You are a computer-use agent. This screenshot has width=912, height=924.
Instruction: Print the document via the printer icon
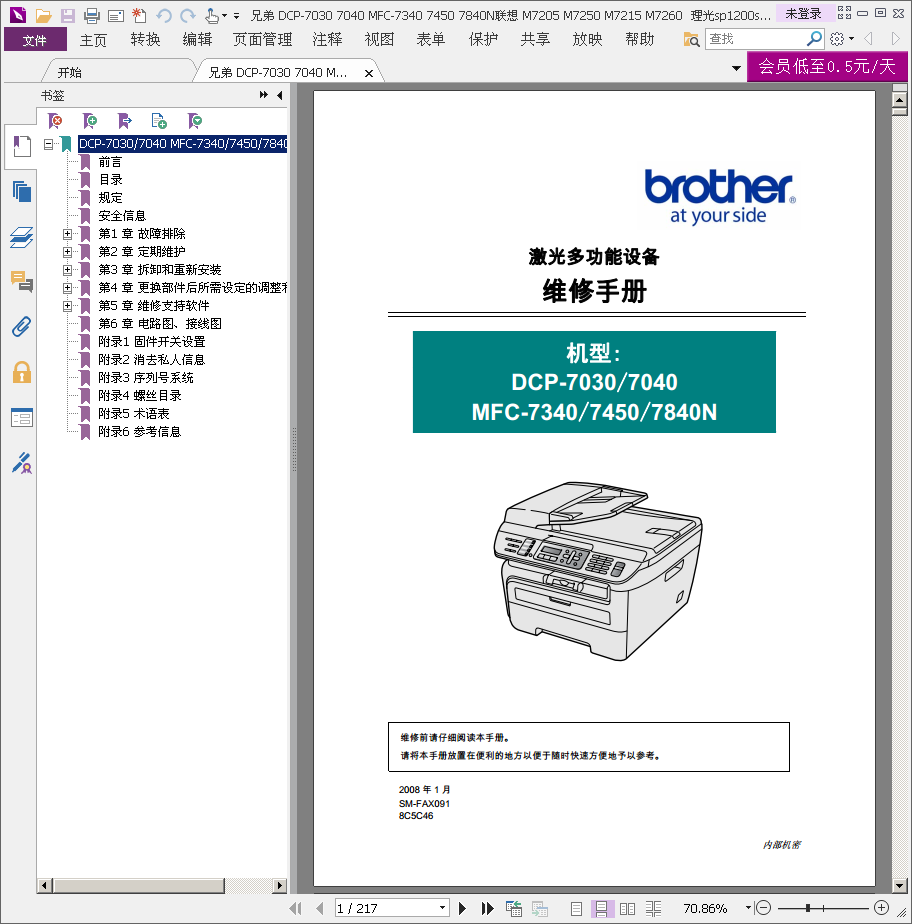pos(91,15)
